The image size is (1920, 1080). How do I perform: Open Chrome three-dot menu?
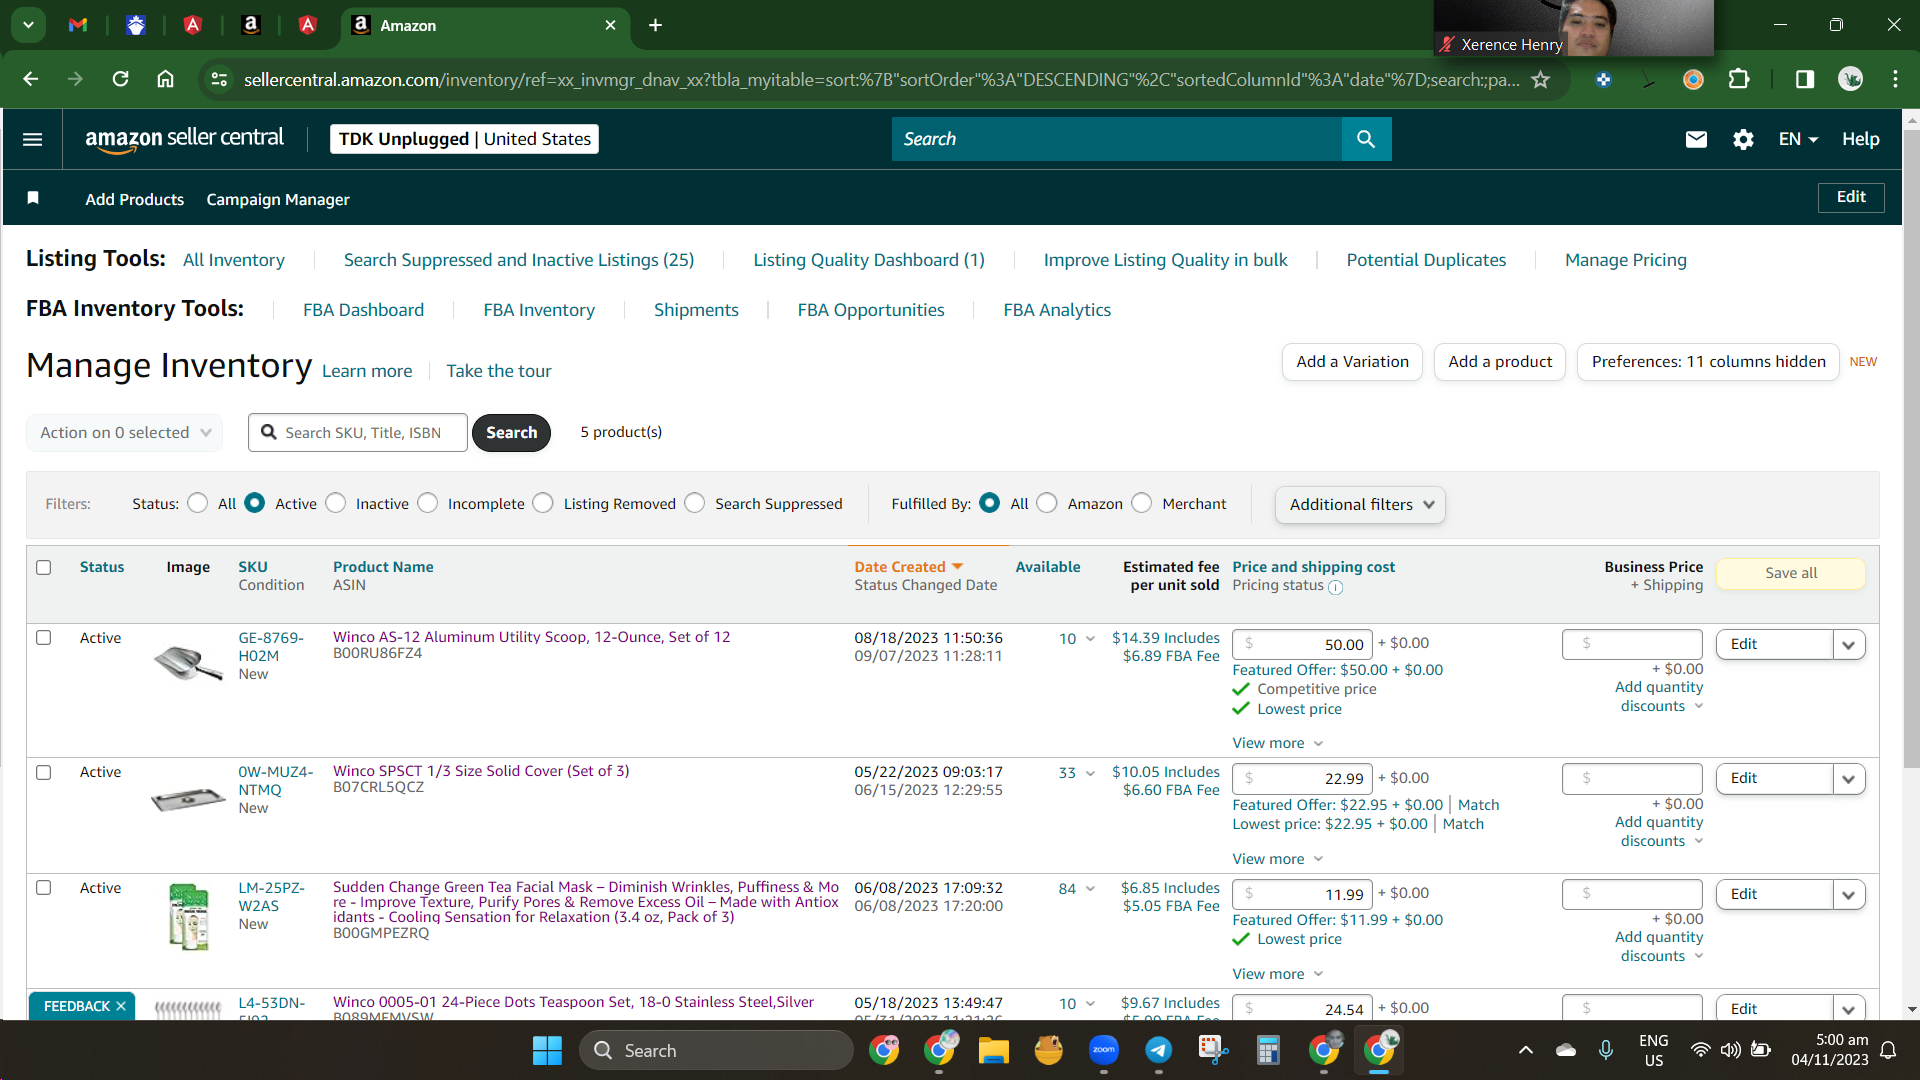pos(1895,79)
